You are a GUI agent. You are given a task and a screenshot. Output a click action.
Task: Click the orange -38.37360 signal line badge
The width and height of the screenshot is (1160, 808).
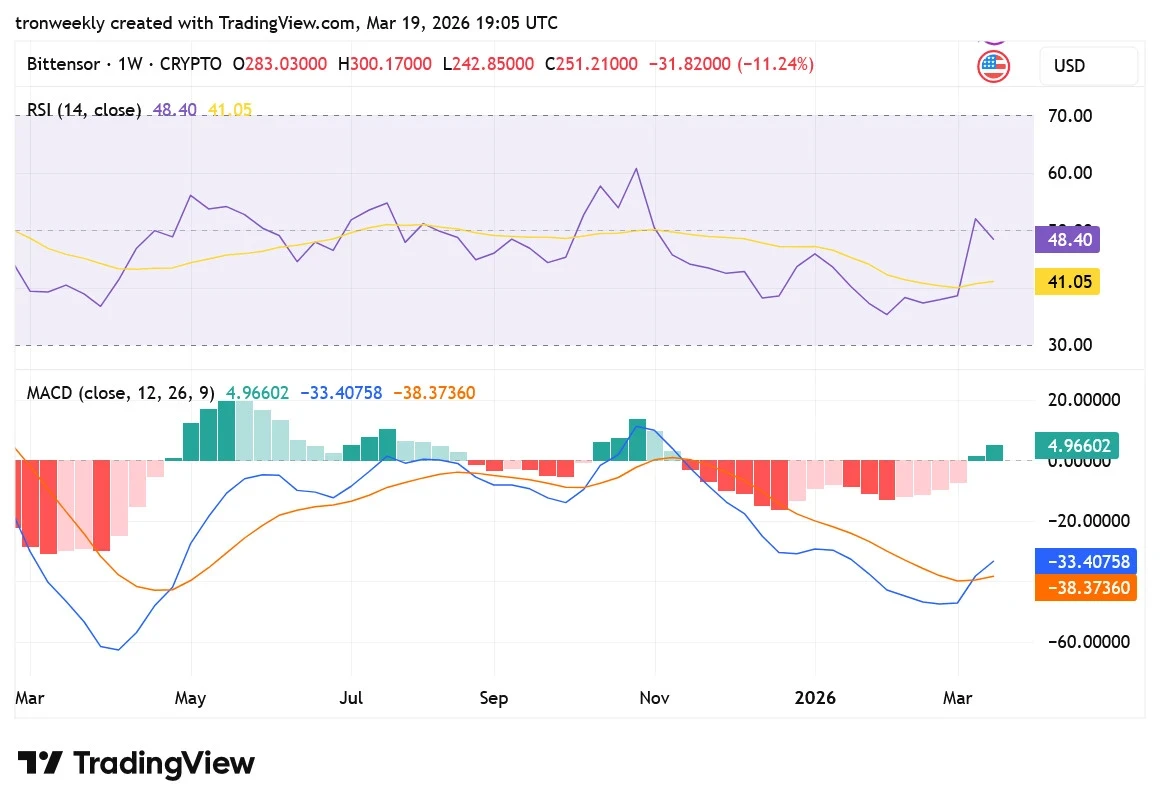[1086, 588]
